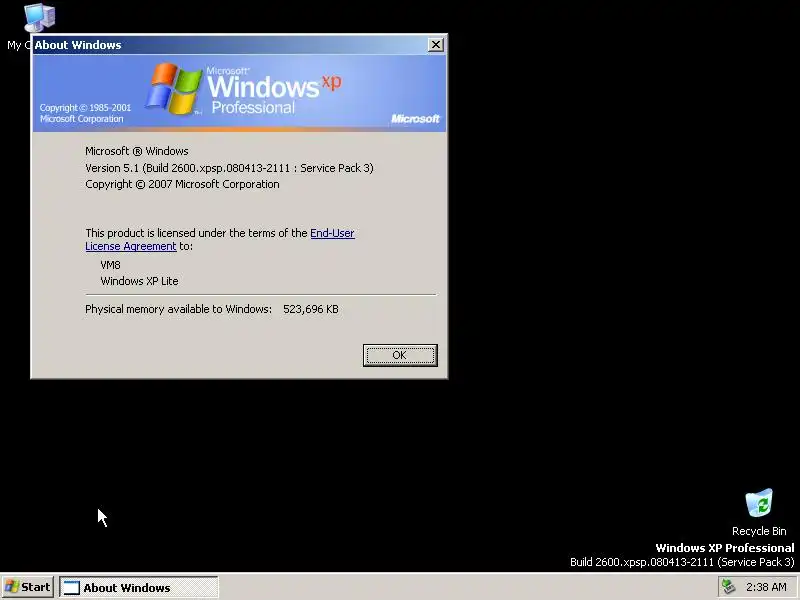Click the Physical memory available to Windows label
Screen dimensions: 800x600
pos(178,309)
